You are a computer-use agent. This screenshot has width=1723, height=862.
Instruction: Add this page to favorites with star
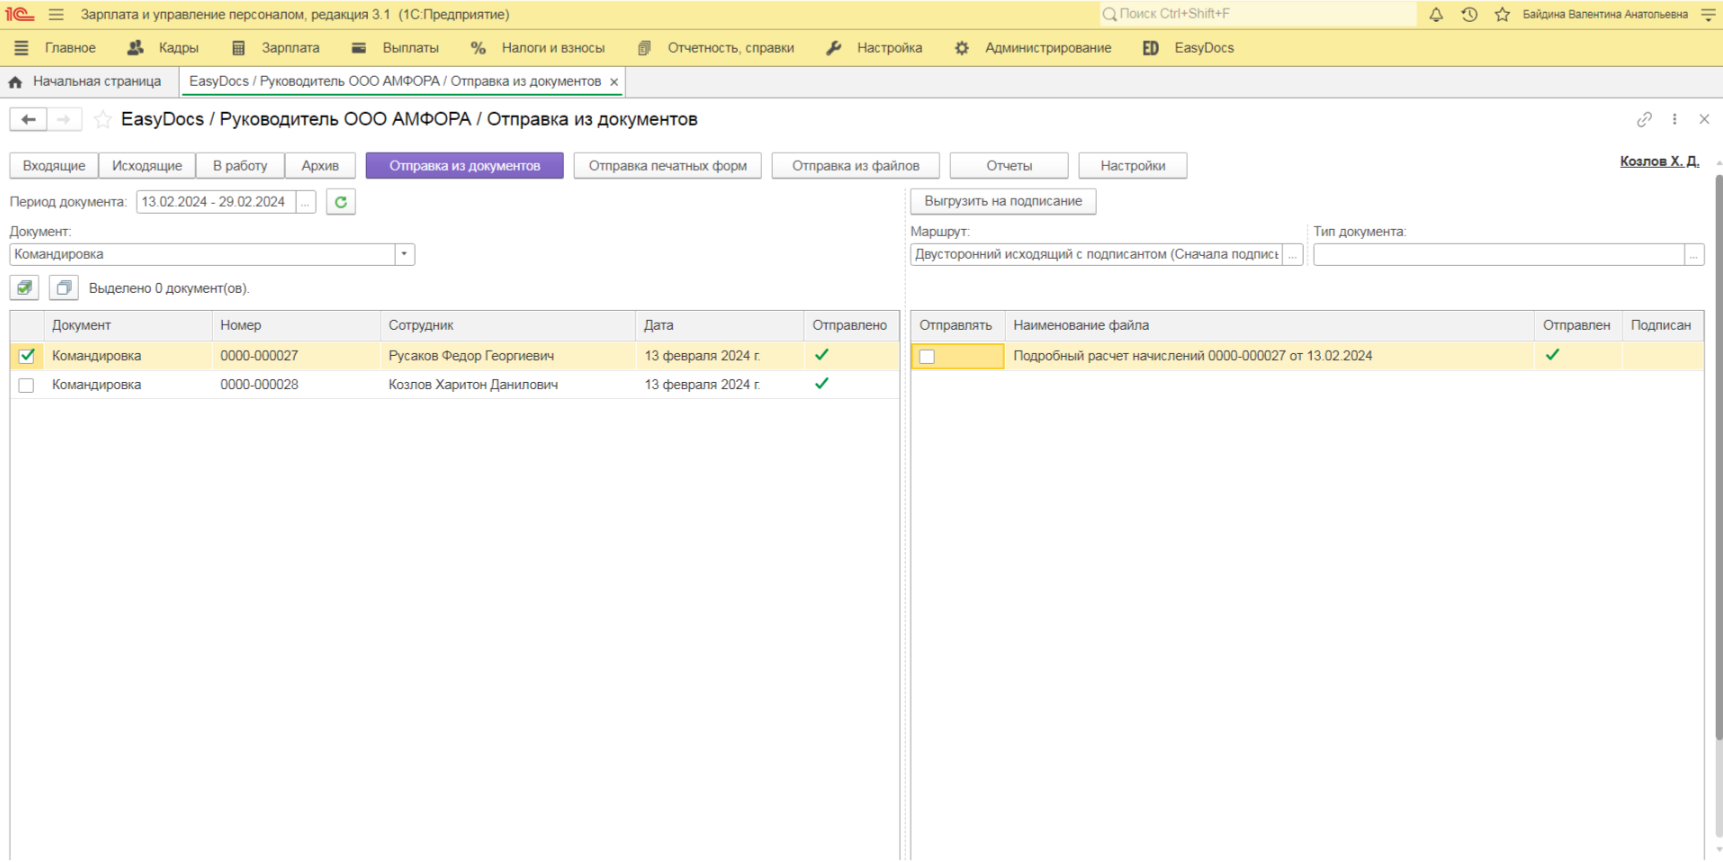coord(102,120)
